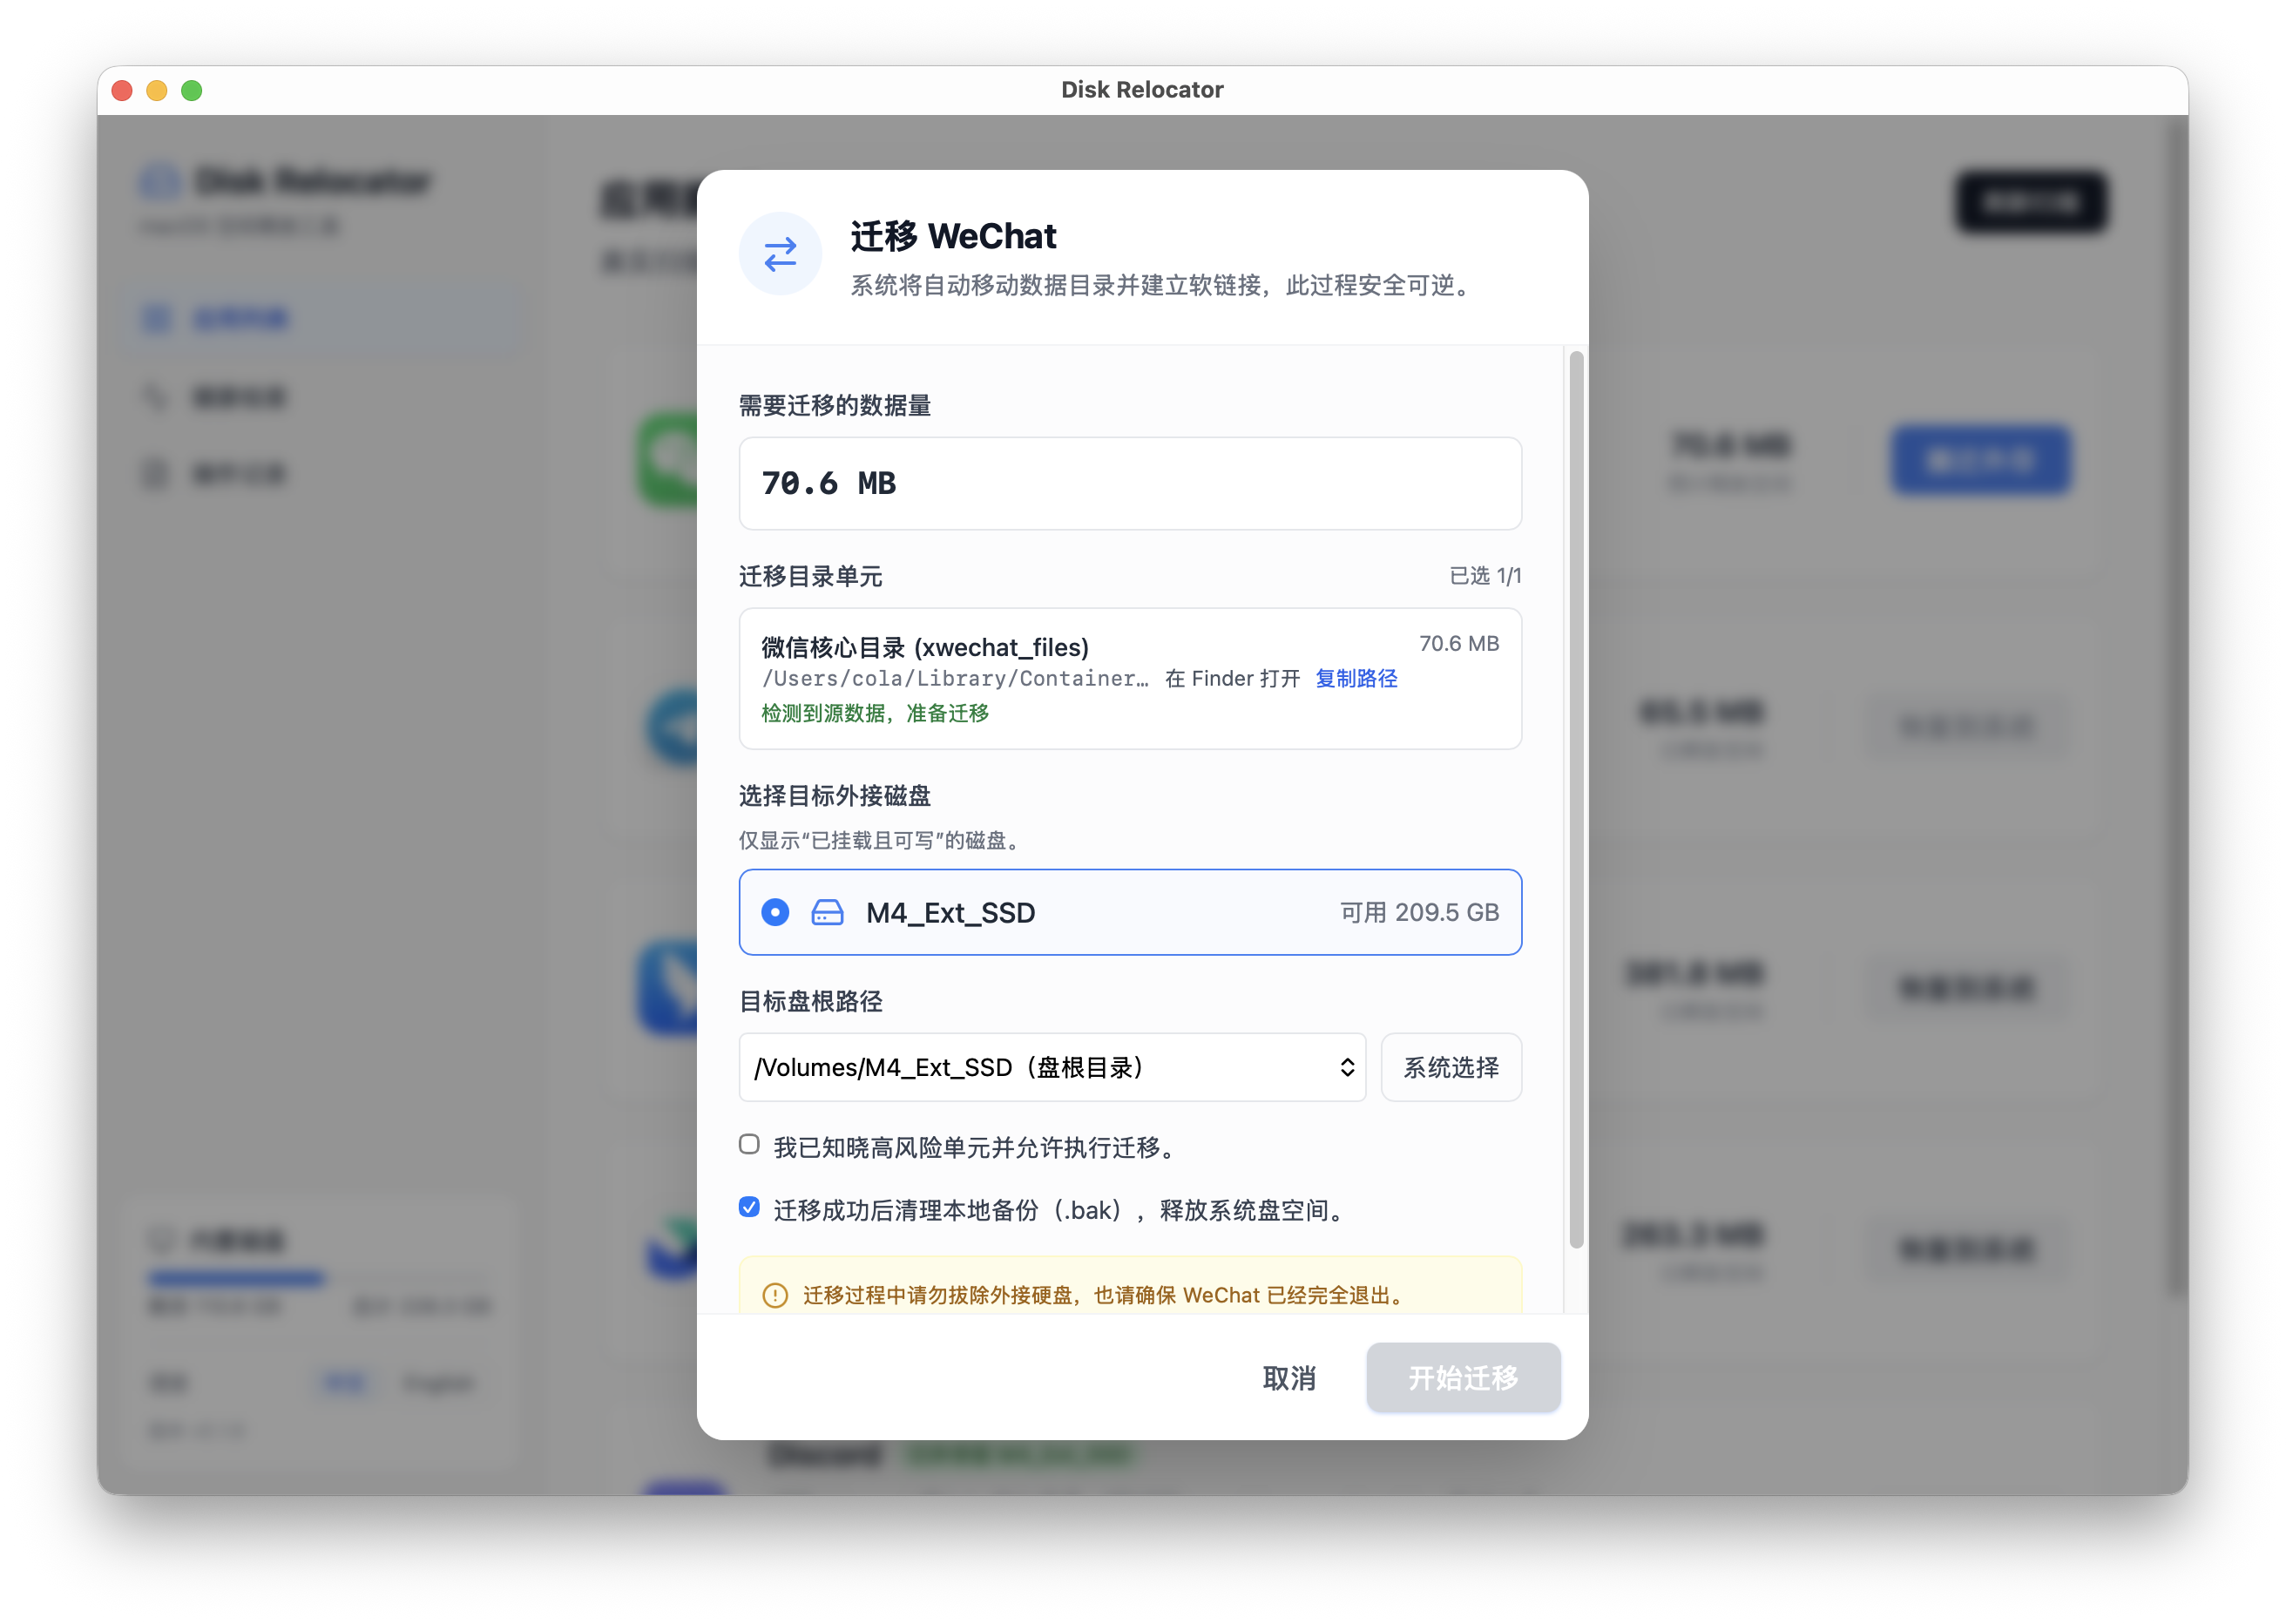Screen dimensions: 2286x1624
Task: Select the first sidebar navigation item
Action: (x=240, y=318)
